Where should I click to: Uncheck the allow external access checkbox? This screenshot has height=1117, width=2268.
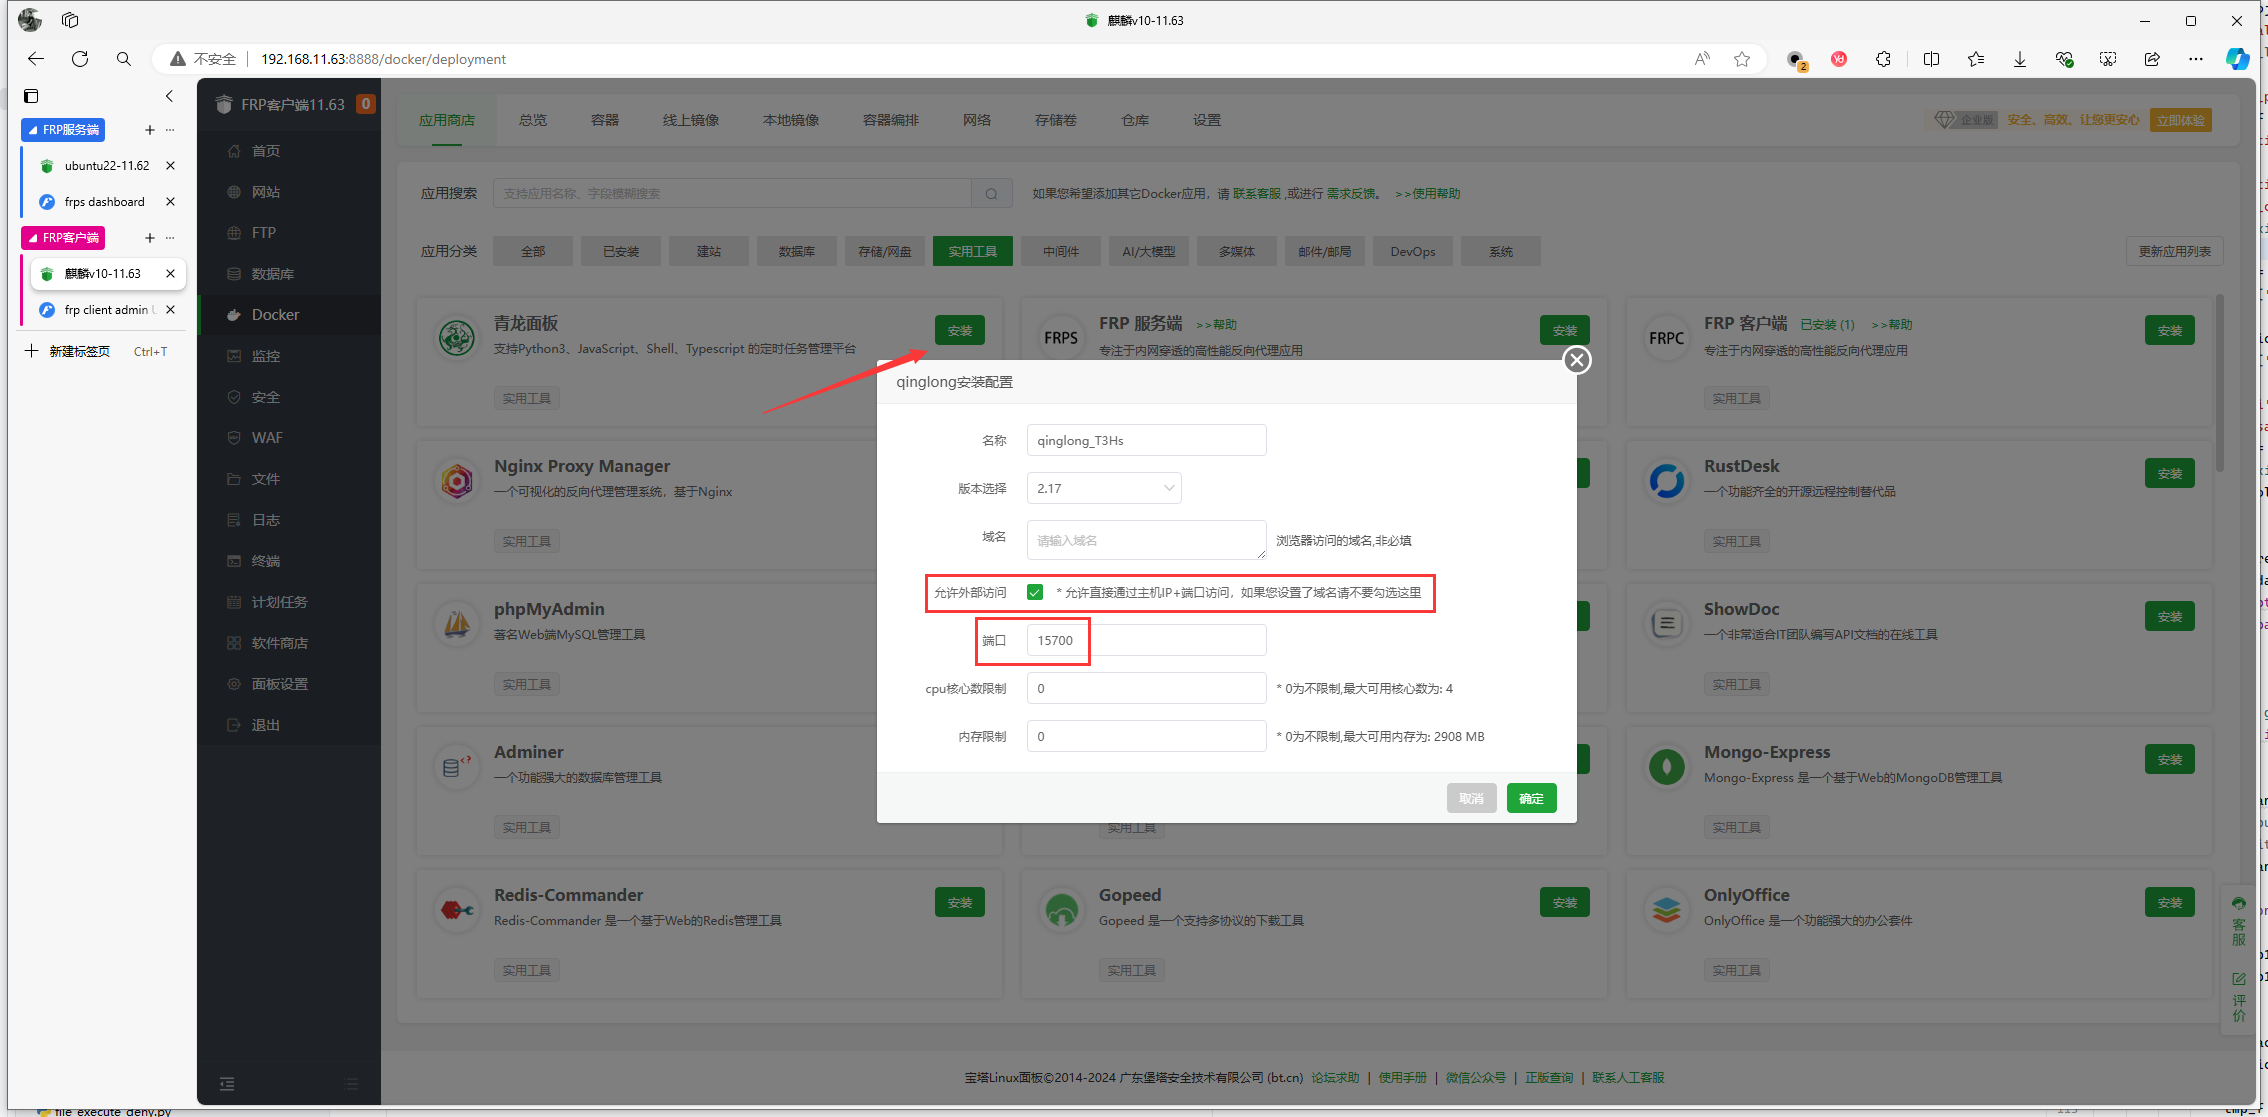click(x=1035, y=592)
